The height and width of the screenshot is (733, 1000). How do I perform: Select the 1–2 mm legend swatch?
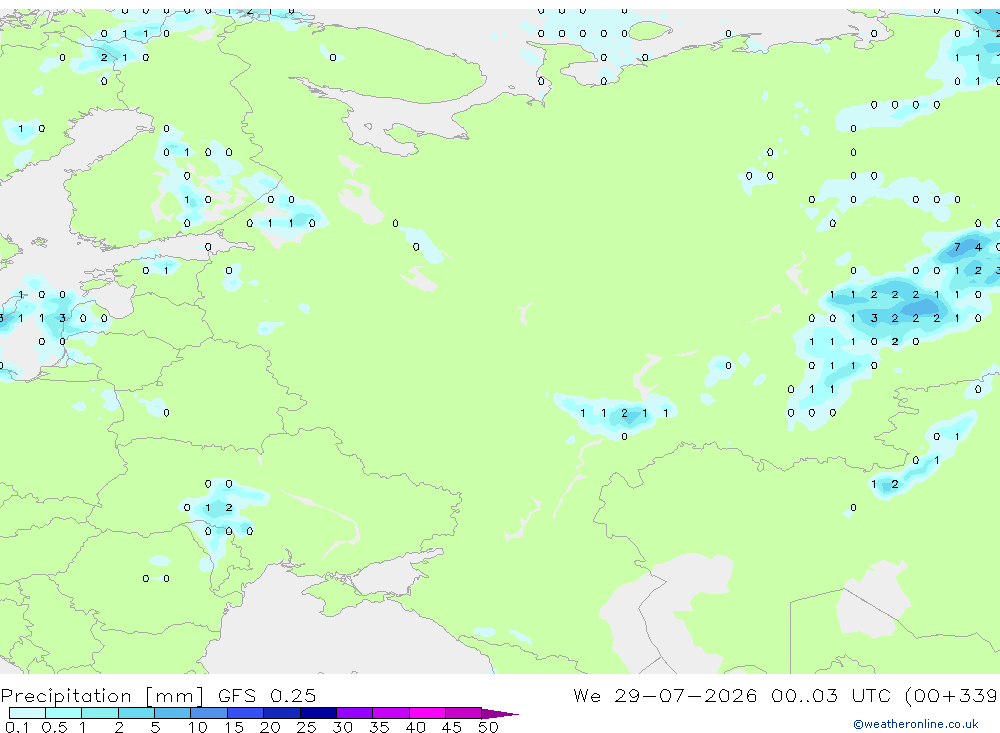[x=100, y=713]
